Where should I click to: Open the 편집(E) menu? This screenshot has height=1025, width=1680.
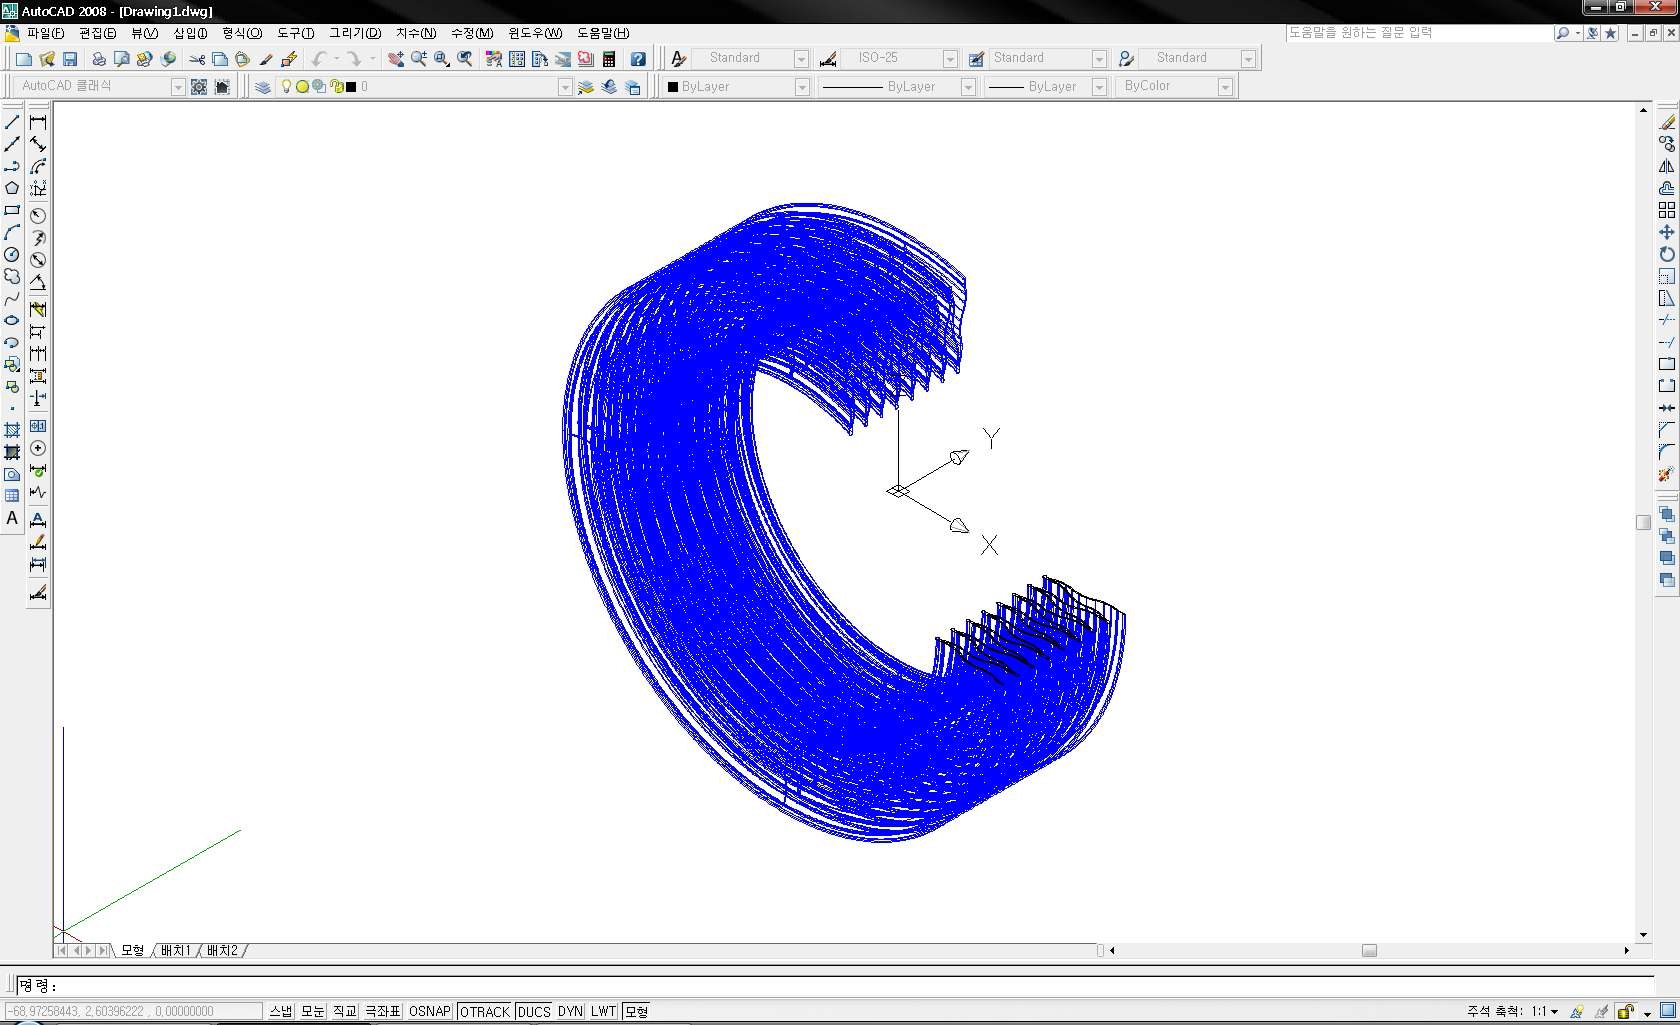[98, 33]
